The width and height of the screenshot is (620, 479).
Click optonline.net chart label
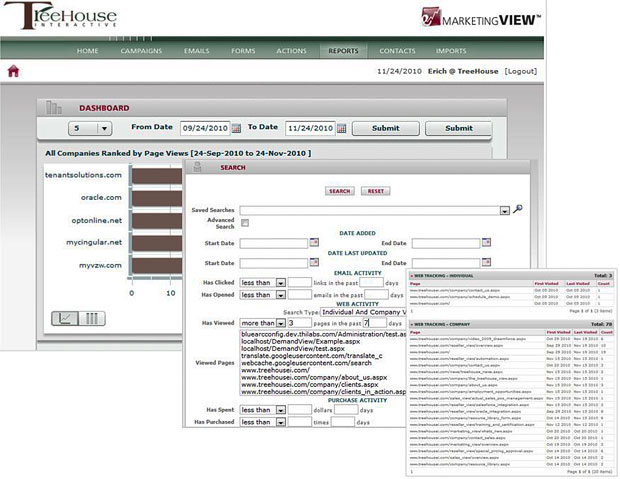96,220
